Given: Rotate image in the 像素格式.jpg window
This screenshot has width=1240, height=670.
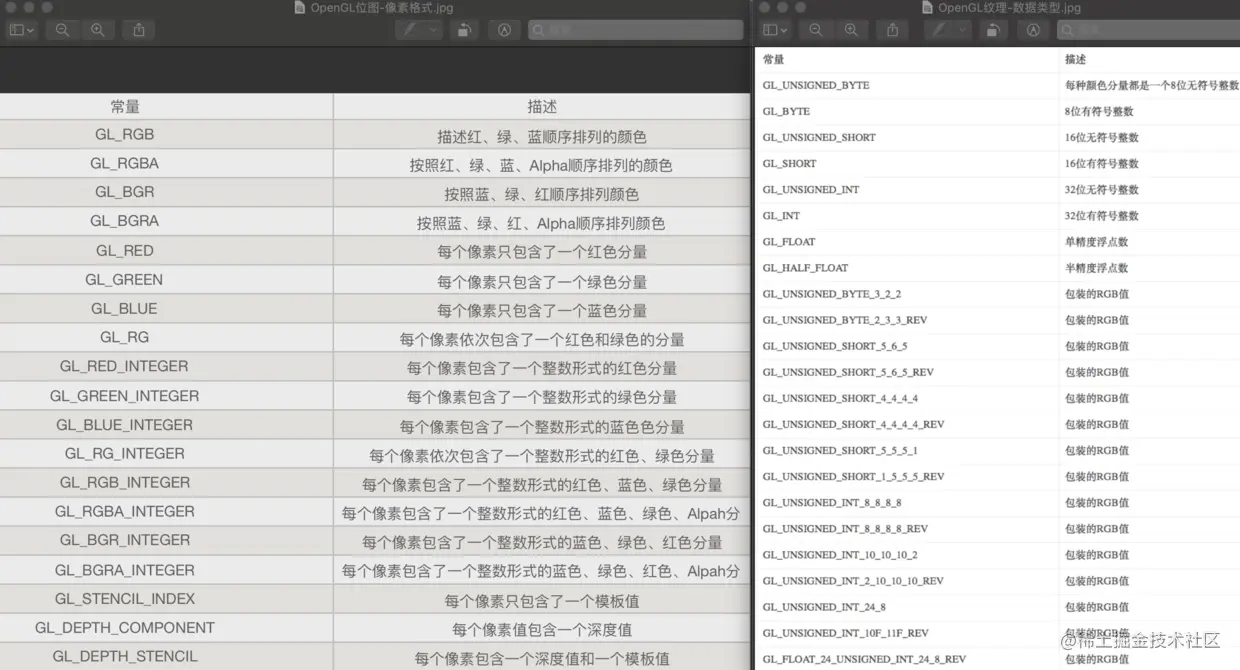Looking at the screenshot, I should [x=465, y=30].
